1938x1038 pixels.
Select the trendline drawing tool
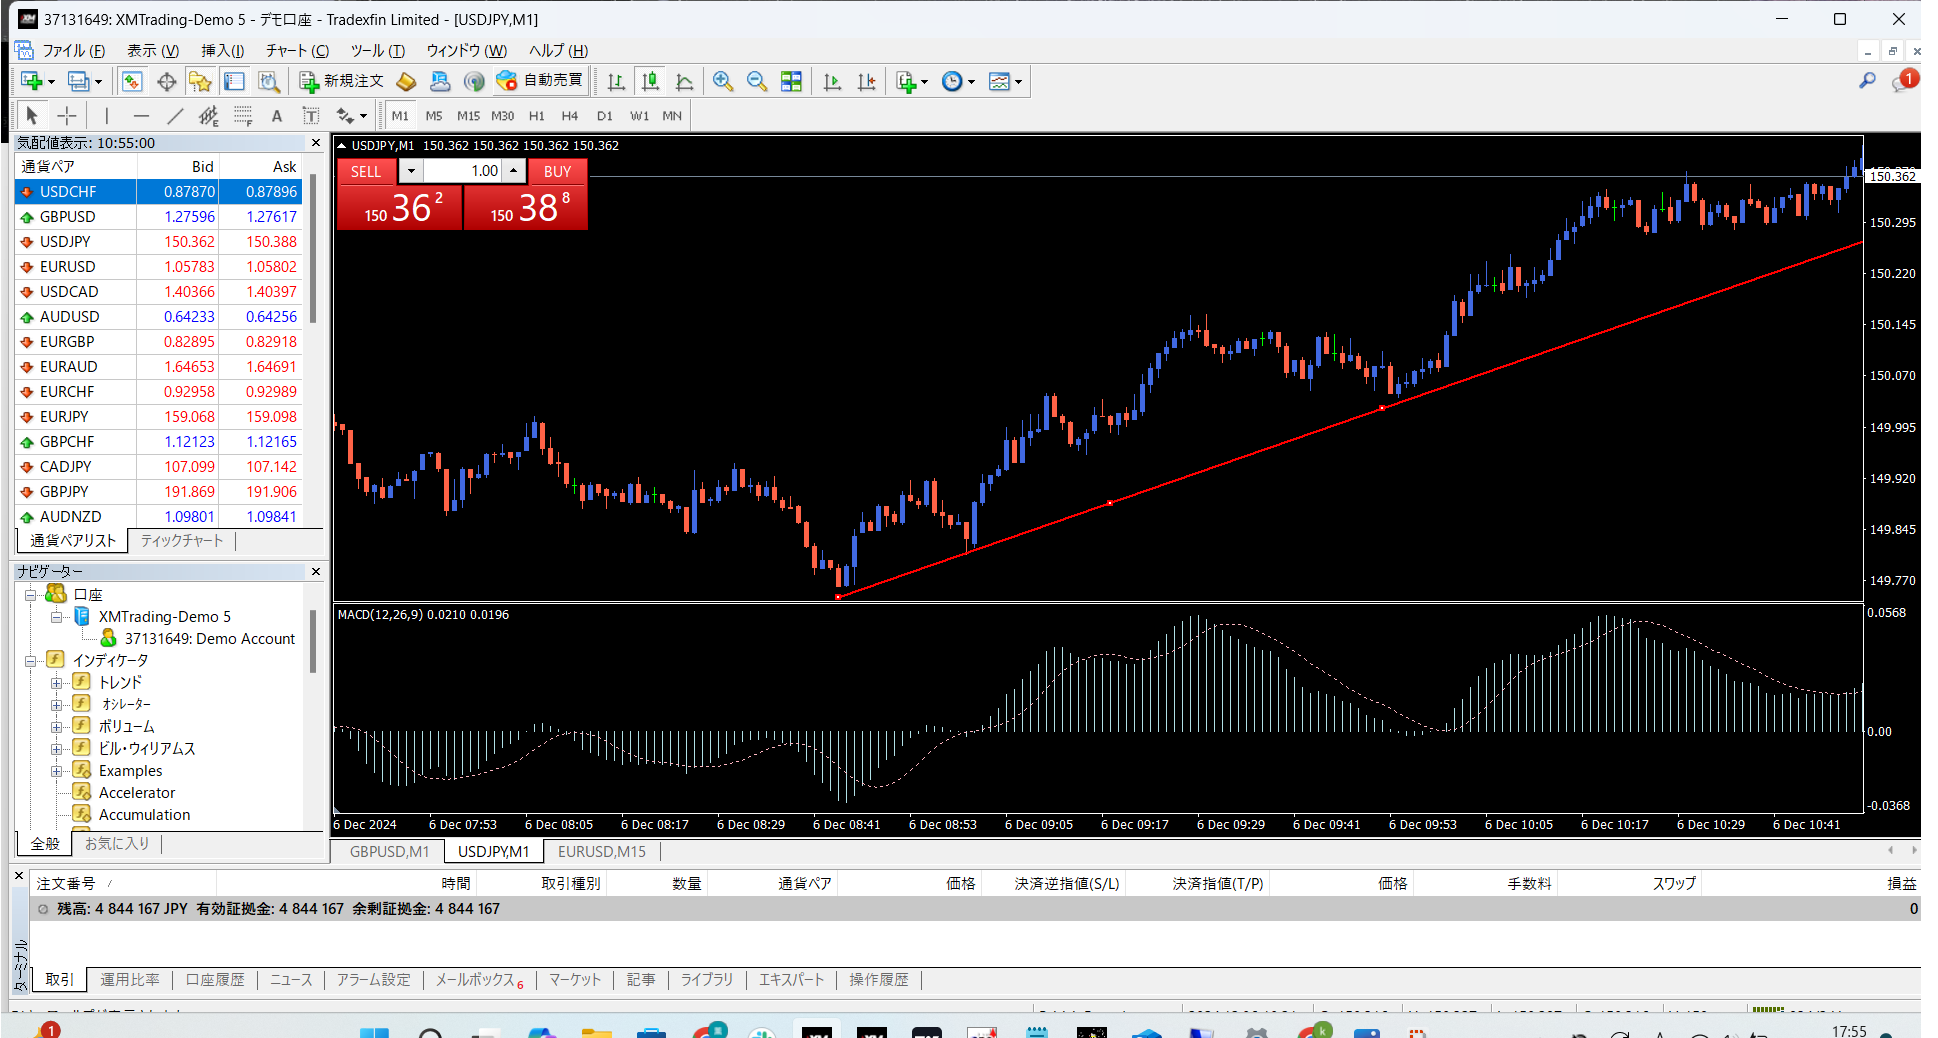point(175,116)
